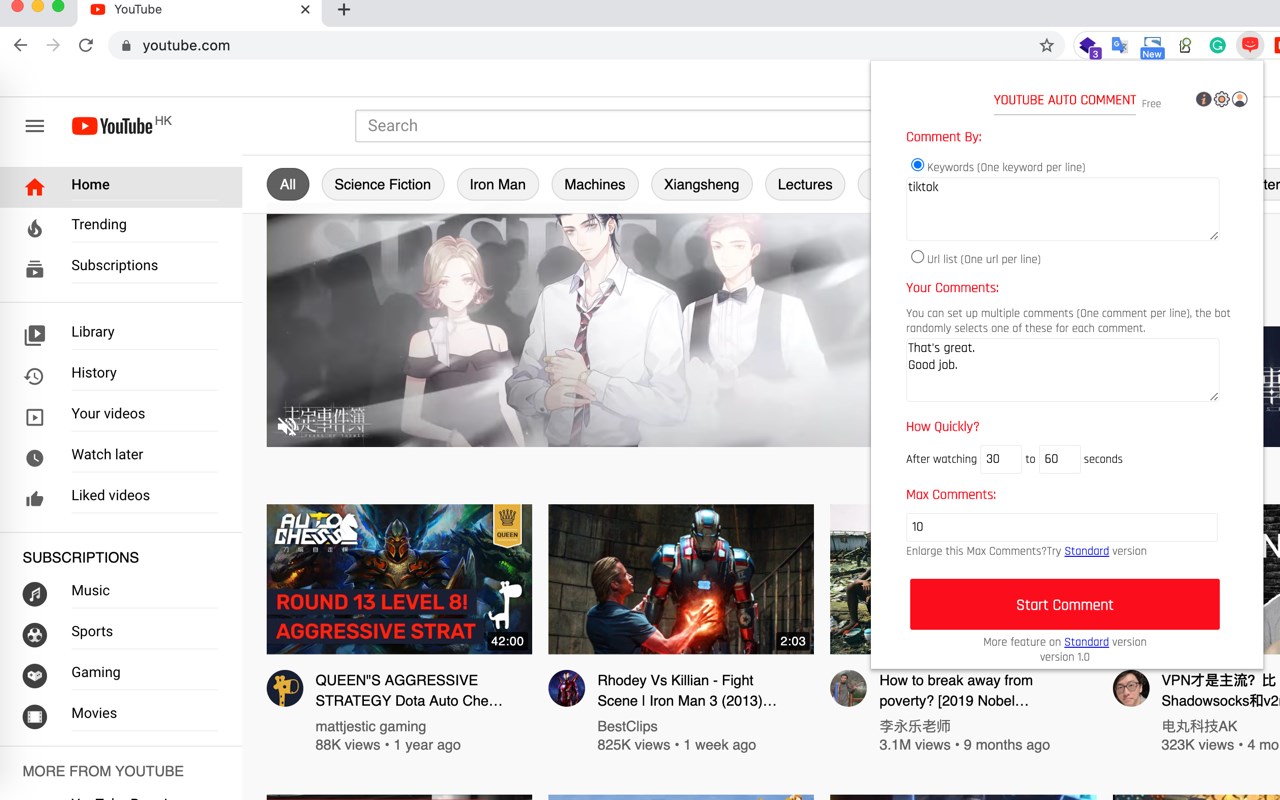The image size is (1280, 800).
Task: Click the History clock icon
Action: point(35,376)
